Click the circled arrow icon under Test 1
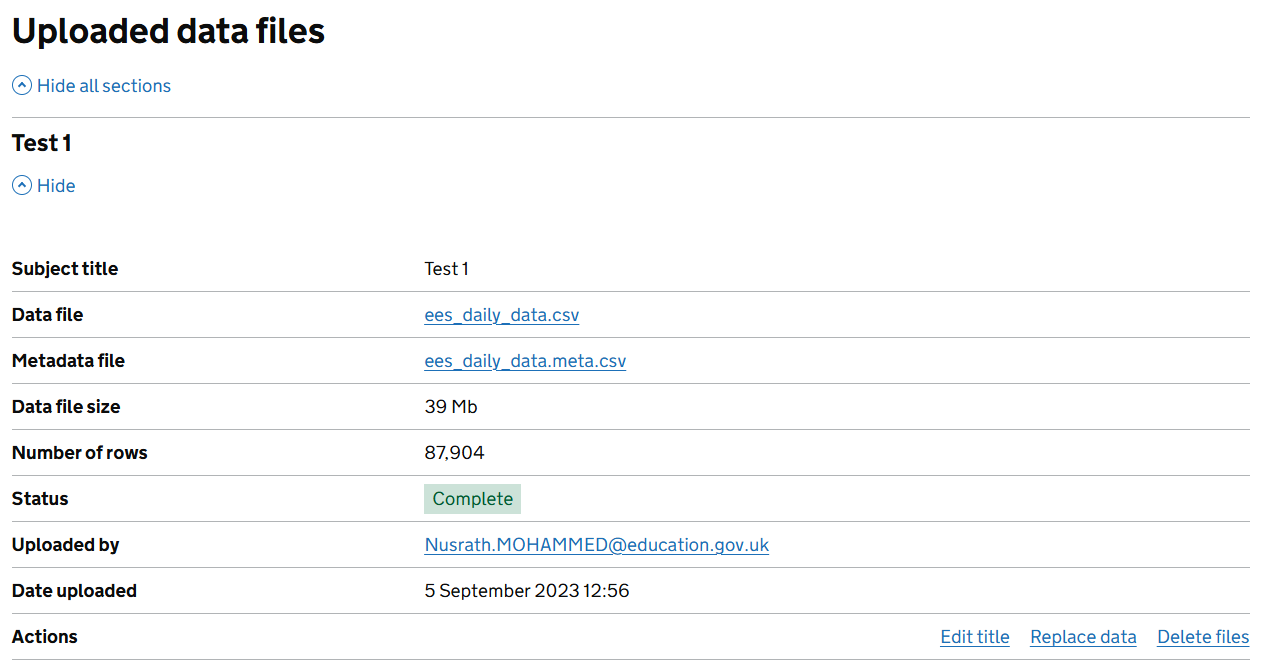The image size is (1263, 664). [x=22, y=186]
